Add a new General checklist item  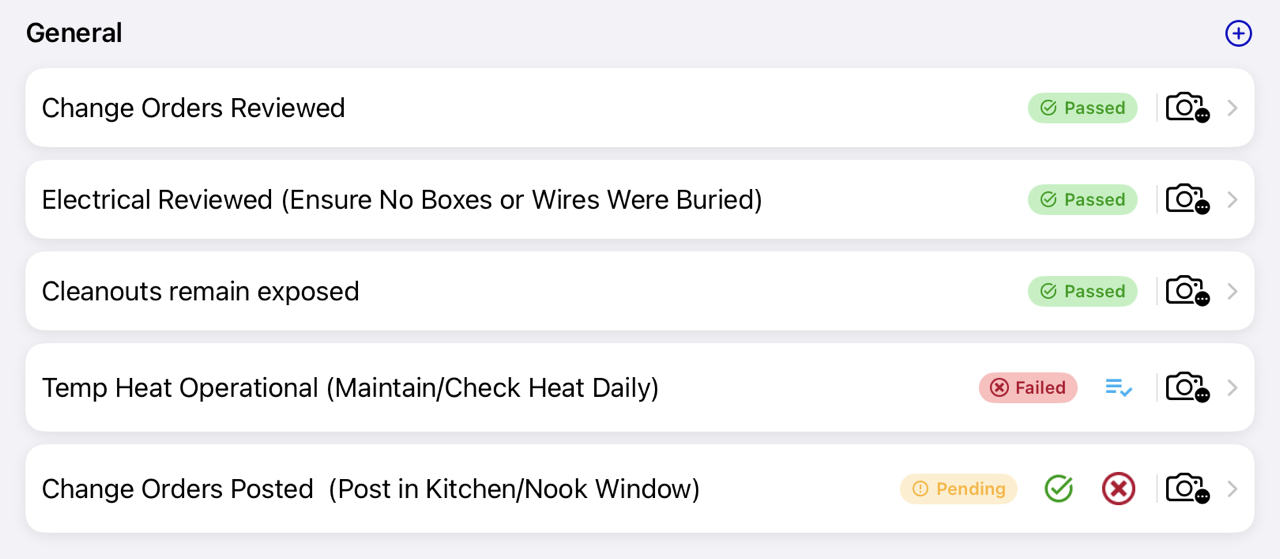tap(1238, 33)
